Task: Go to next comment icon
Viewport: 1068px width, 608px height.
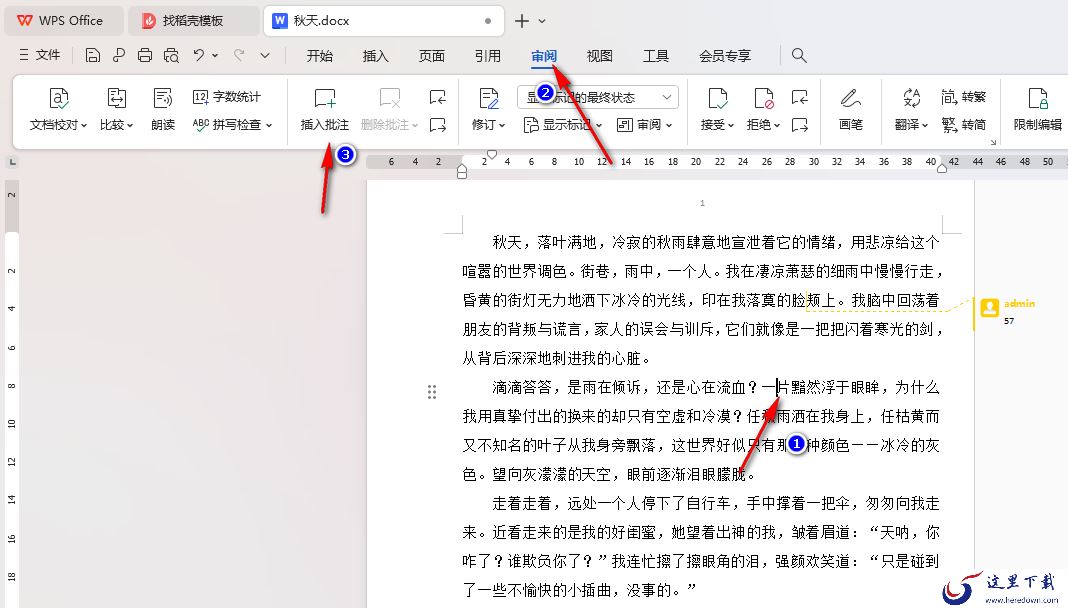Action: coord(438,125)
